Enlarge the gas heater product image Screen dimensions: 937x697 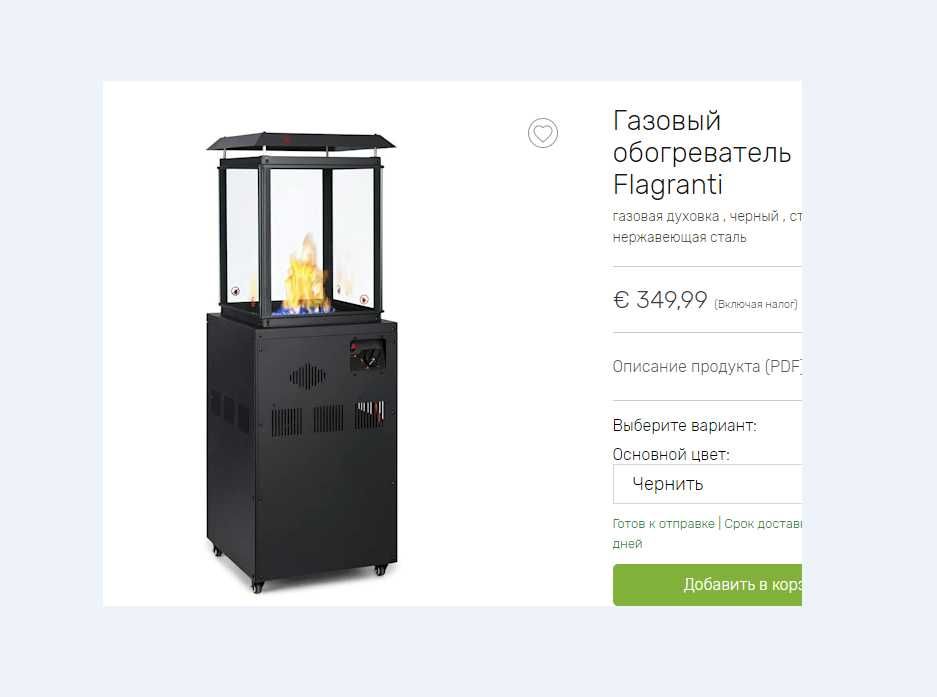[302, 362]
